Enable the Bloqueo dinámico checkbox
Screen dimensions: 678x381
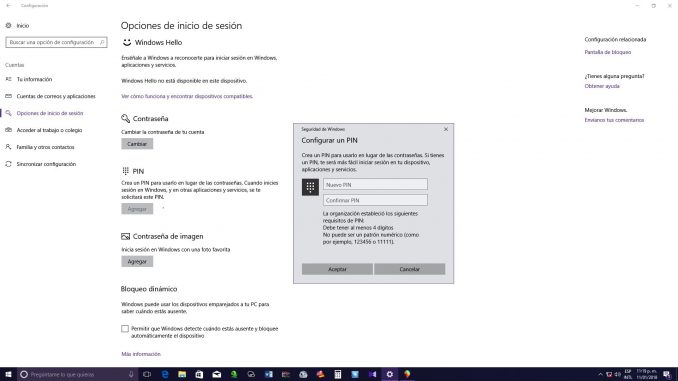click(125, 329)
